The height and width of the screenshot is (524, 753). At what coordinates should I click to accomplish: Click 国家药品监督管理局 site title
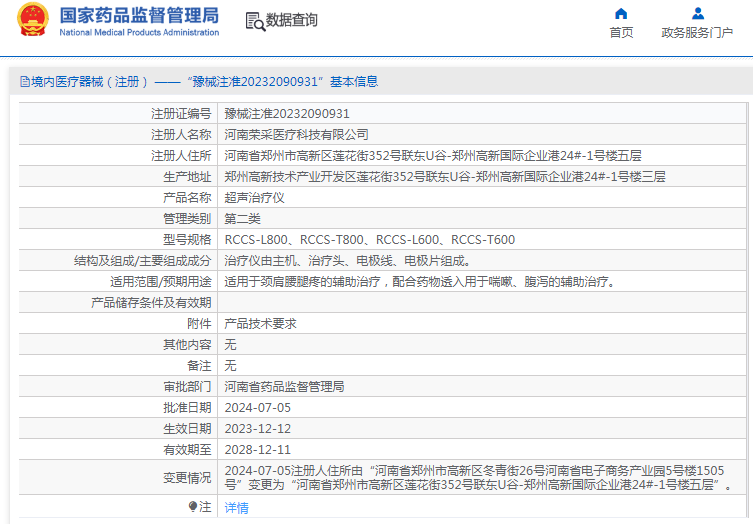pos(139,15)
